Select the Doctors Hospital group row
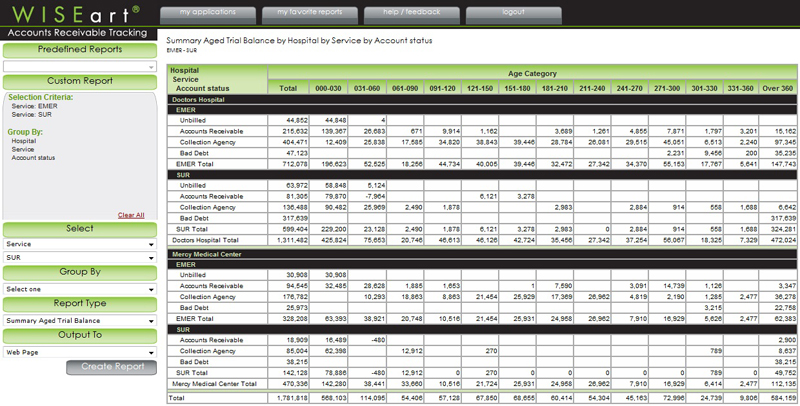This screenshot has height=406, width=800. (x=482, y=100)
